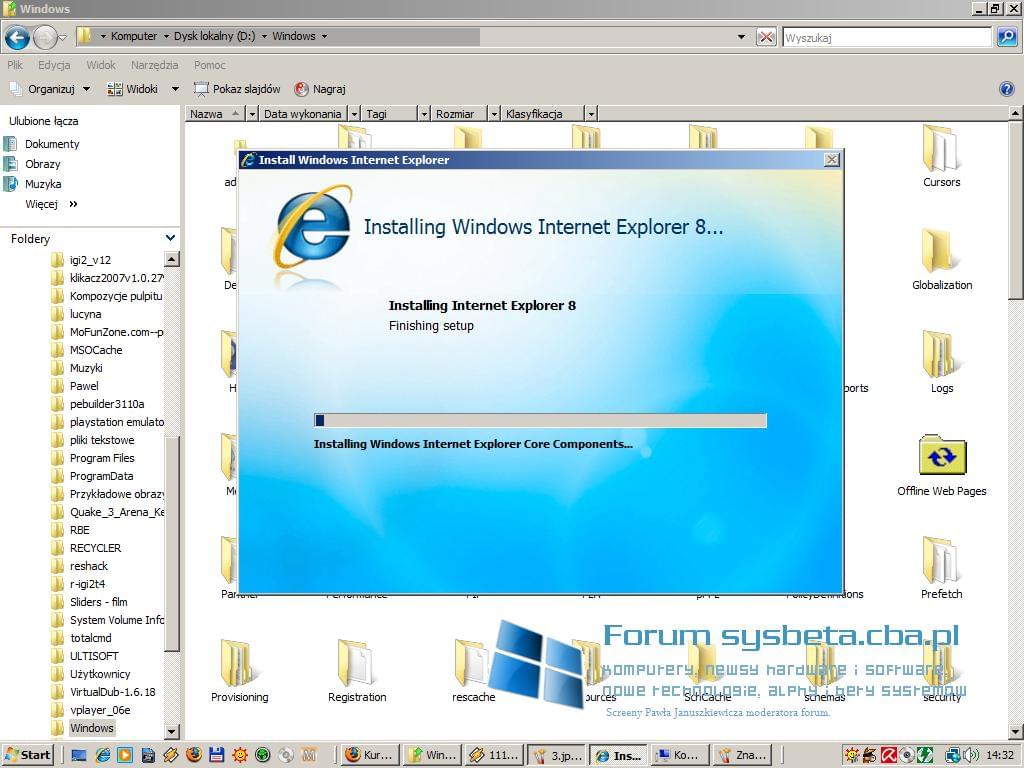Open Klasyfikacja column filter dropdown

tap(591, 114)
